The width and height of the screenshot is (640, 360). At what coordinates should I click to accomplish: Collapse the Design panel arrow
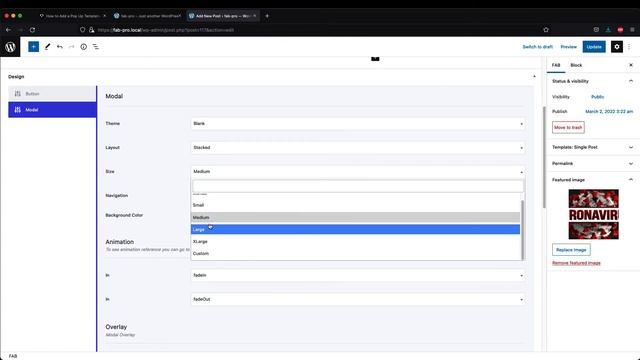(x=534, y=77)
